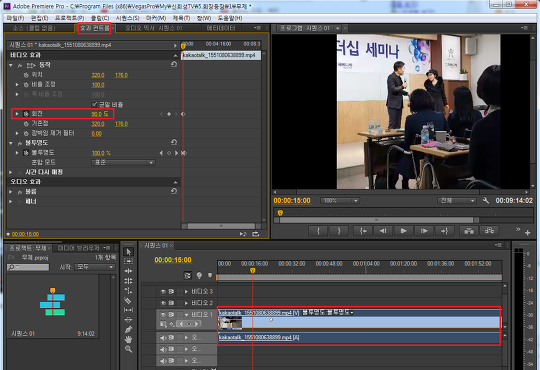Image resolution: width=540 pixels, height=370 pixels.
Task: Click timeline marker icon beside snap button
Action: pyautogui.click(x=199, y=275)
